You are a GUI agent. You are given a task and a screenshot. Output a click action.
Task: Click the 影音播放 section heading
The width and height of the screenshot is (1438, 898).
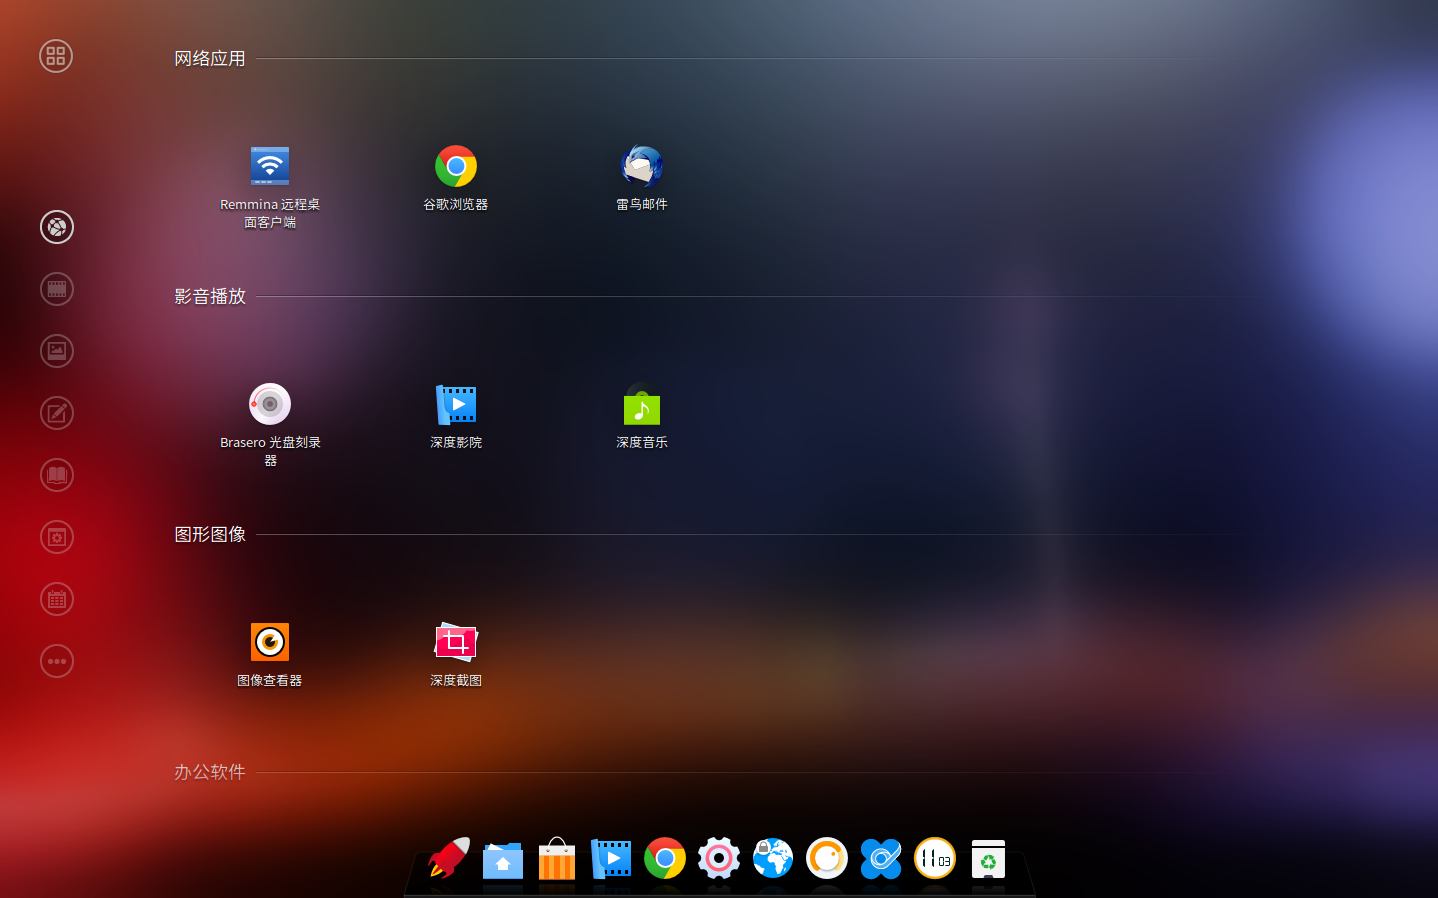(x=210, y=296)
